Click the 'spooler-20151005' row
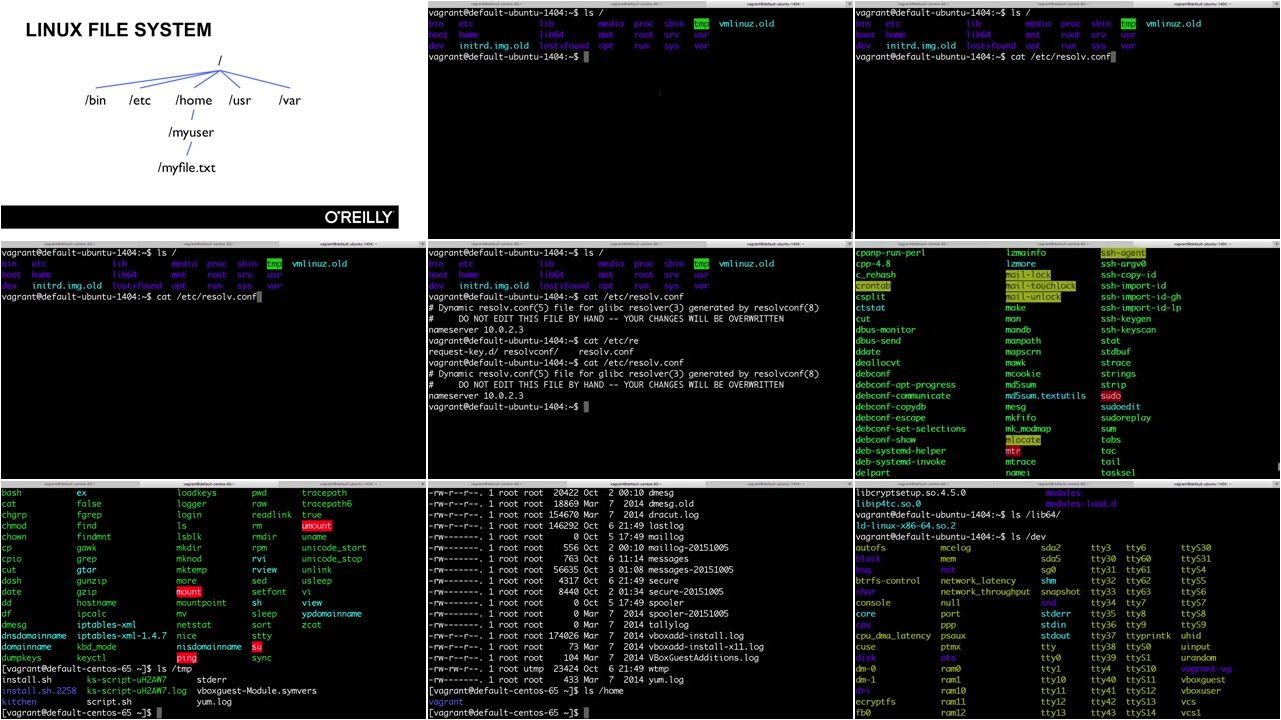Screen dimensions: 1281x720 point(580,614)
